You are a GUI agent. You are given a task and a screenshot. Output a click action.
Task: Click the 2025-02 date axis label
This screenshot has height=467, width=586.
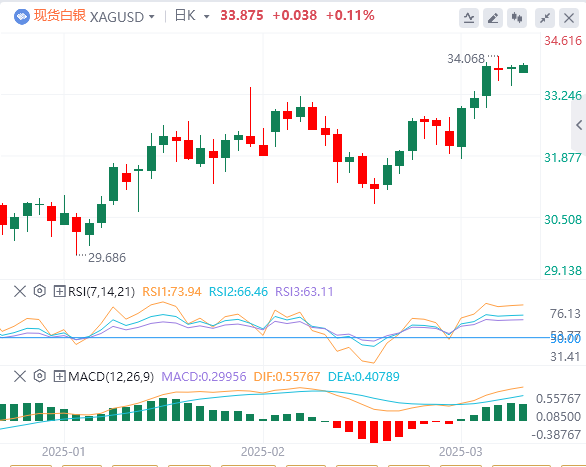263,452
